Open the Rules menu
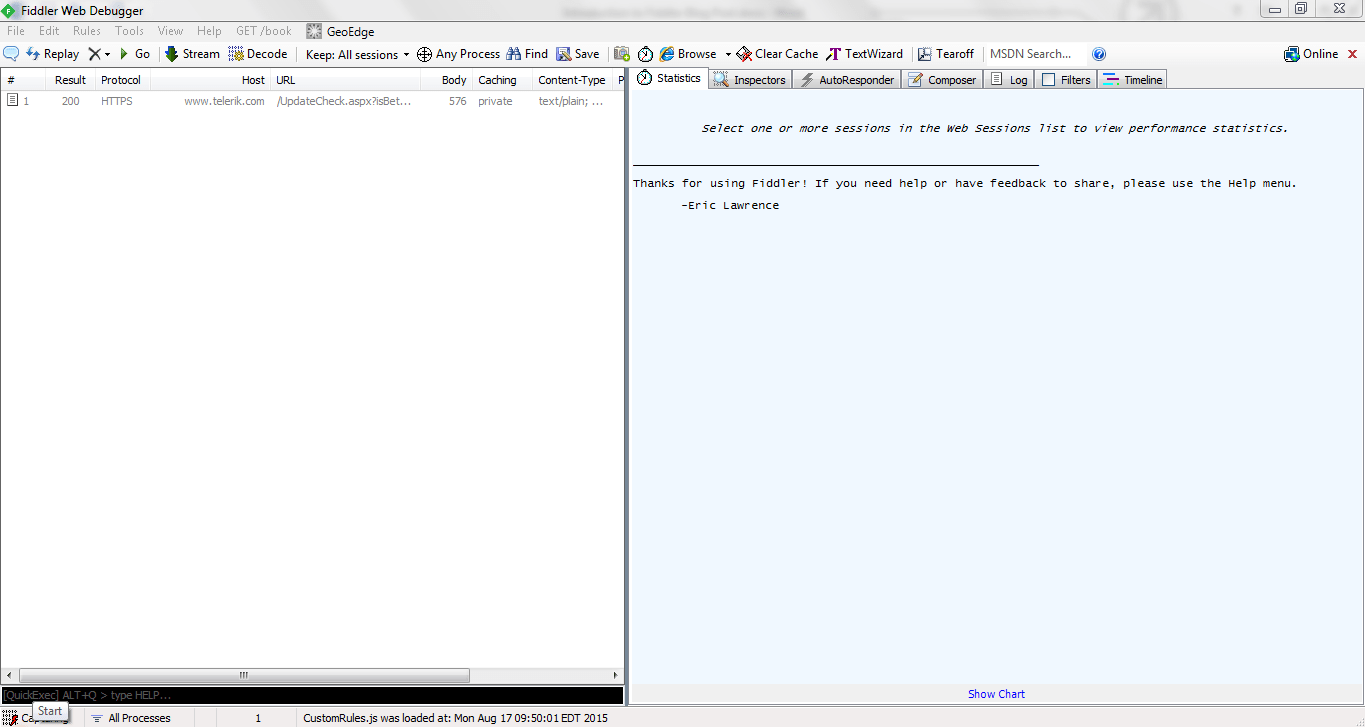1365x727 pixels. 87,31
